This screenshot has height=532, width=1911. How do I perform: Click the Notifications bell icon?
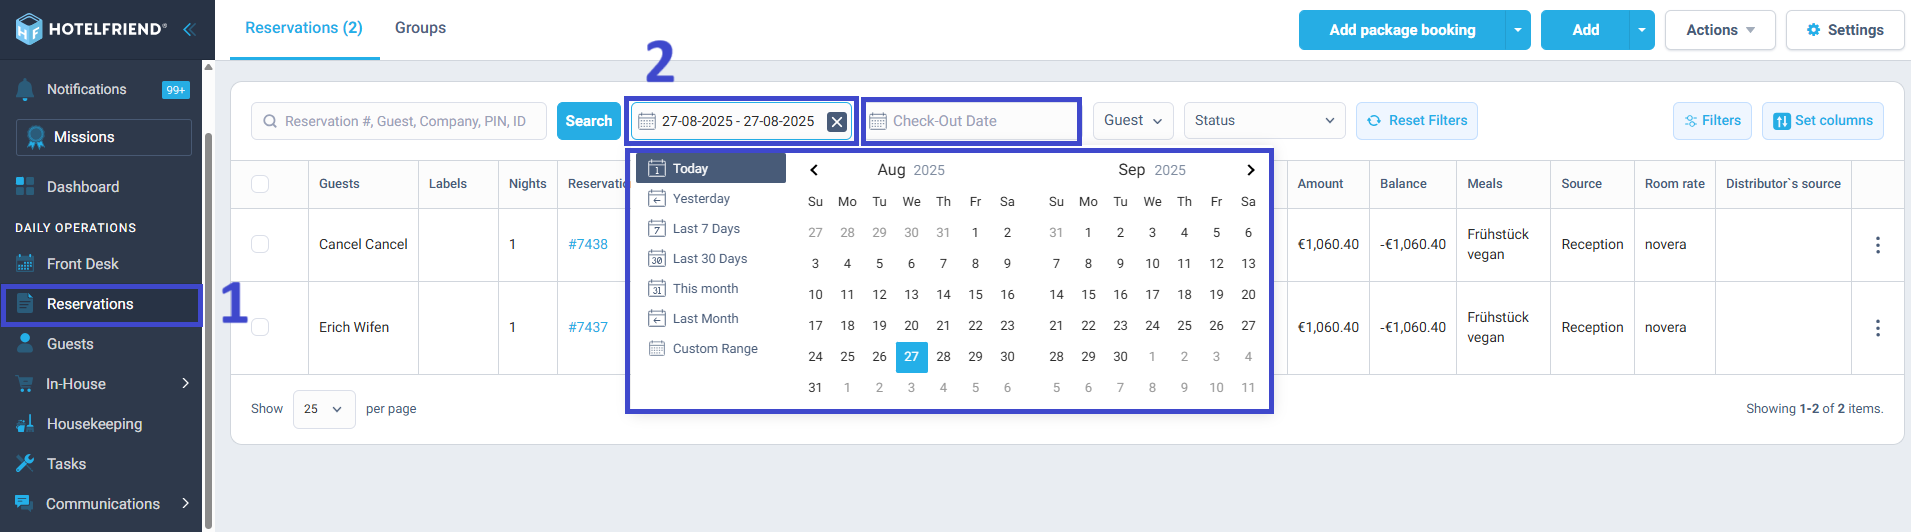pos(26,89)
